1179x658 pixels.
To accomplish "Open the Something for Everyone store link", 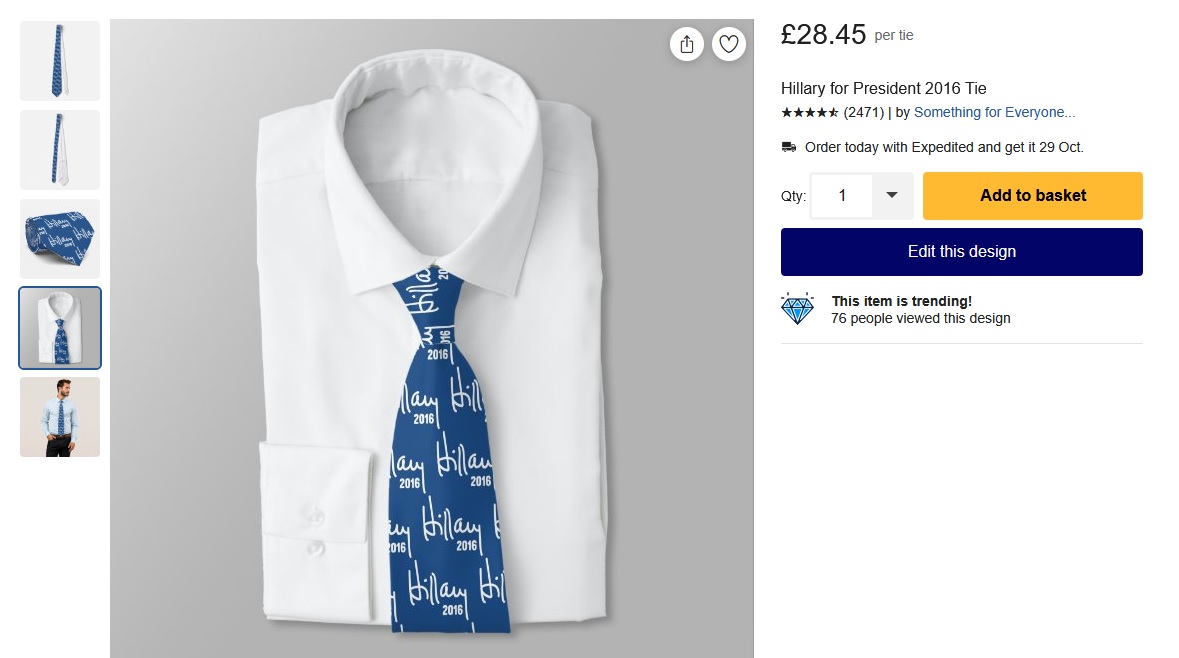I will [x=994, y=113].
